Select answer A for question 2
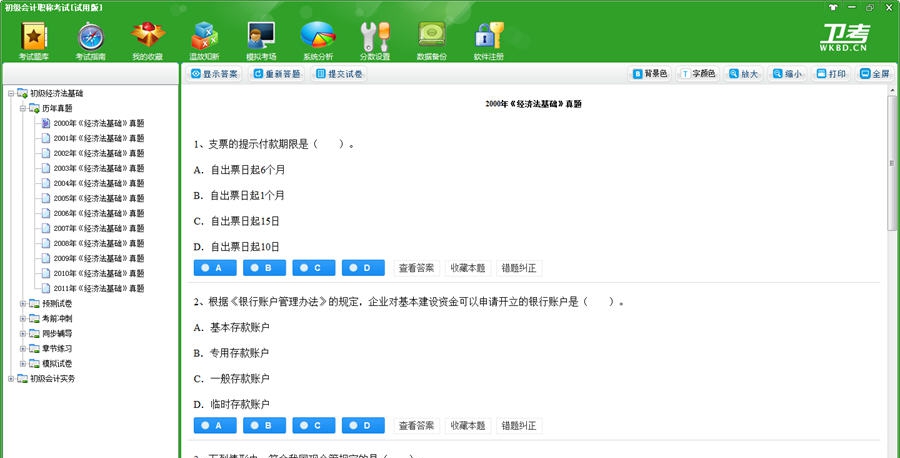 (x=215, y=426)
